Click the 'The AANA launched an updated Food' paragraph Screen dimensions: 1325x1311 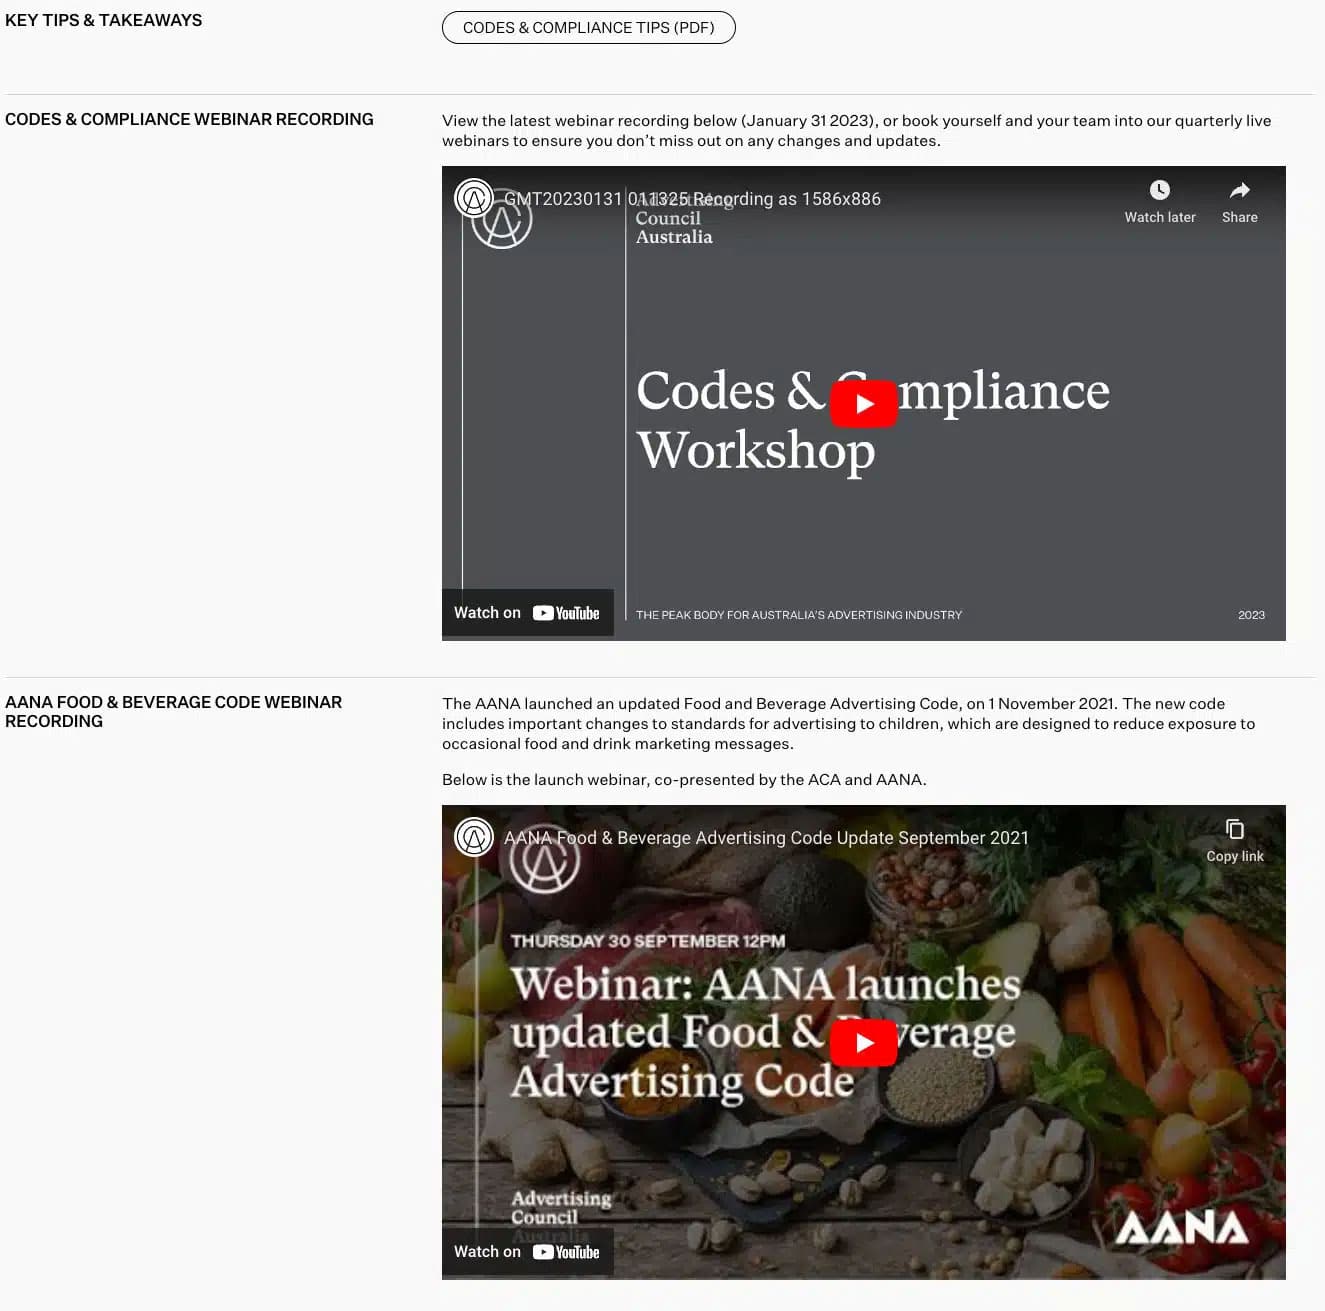(849, 724)
